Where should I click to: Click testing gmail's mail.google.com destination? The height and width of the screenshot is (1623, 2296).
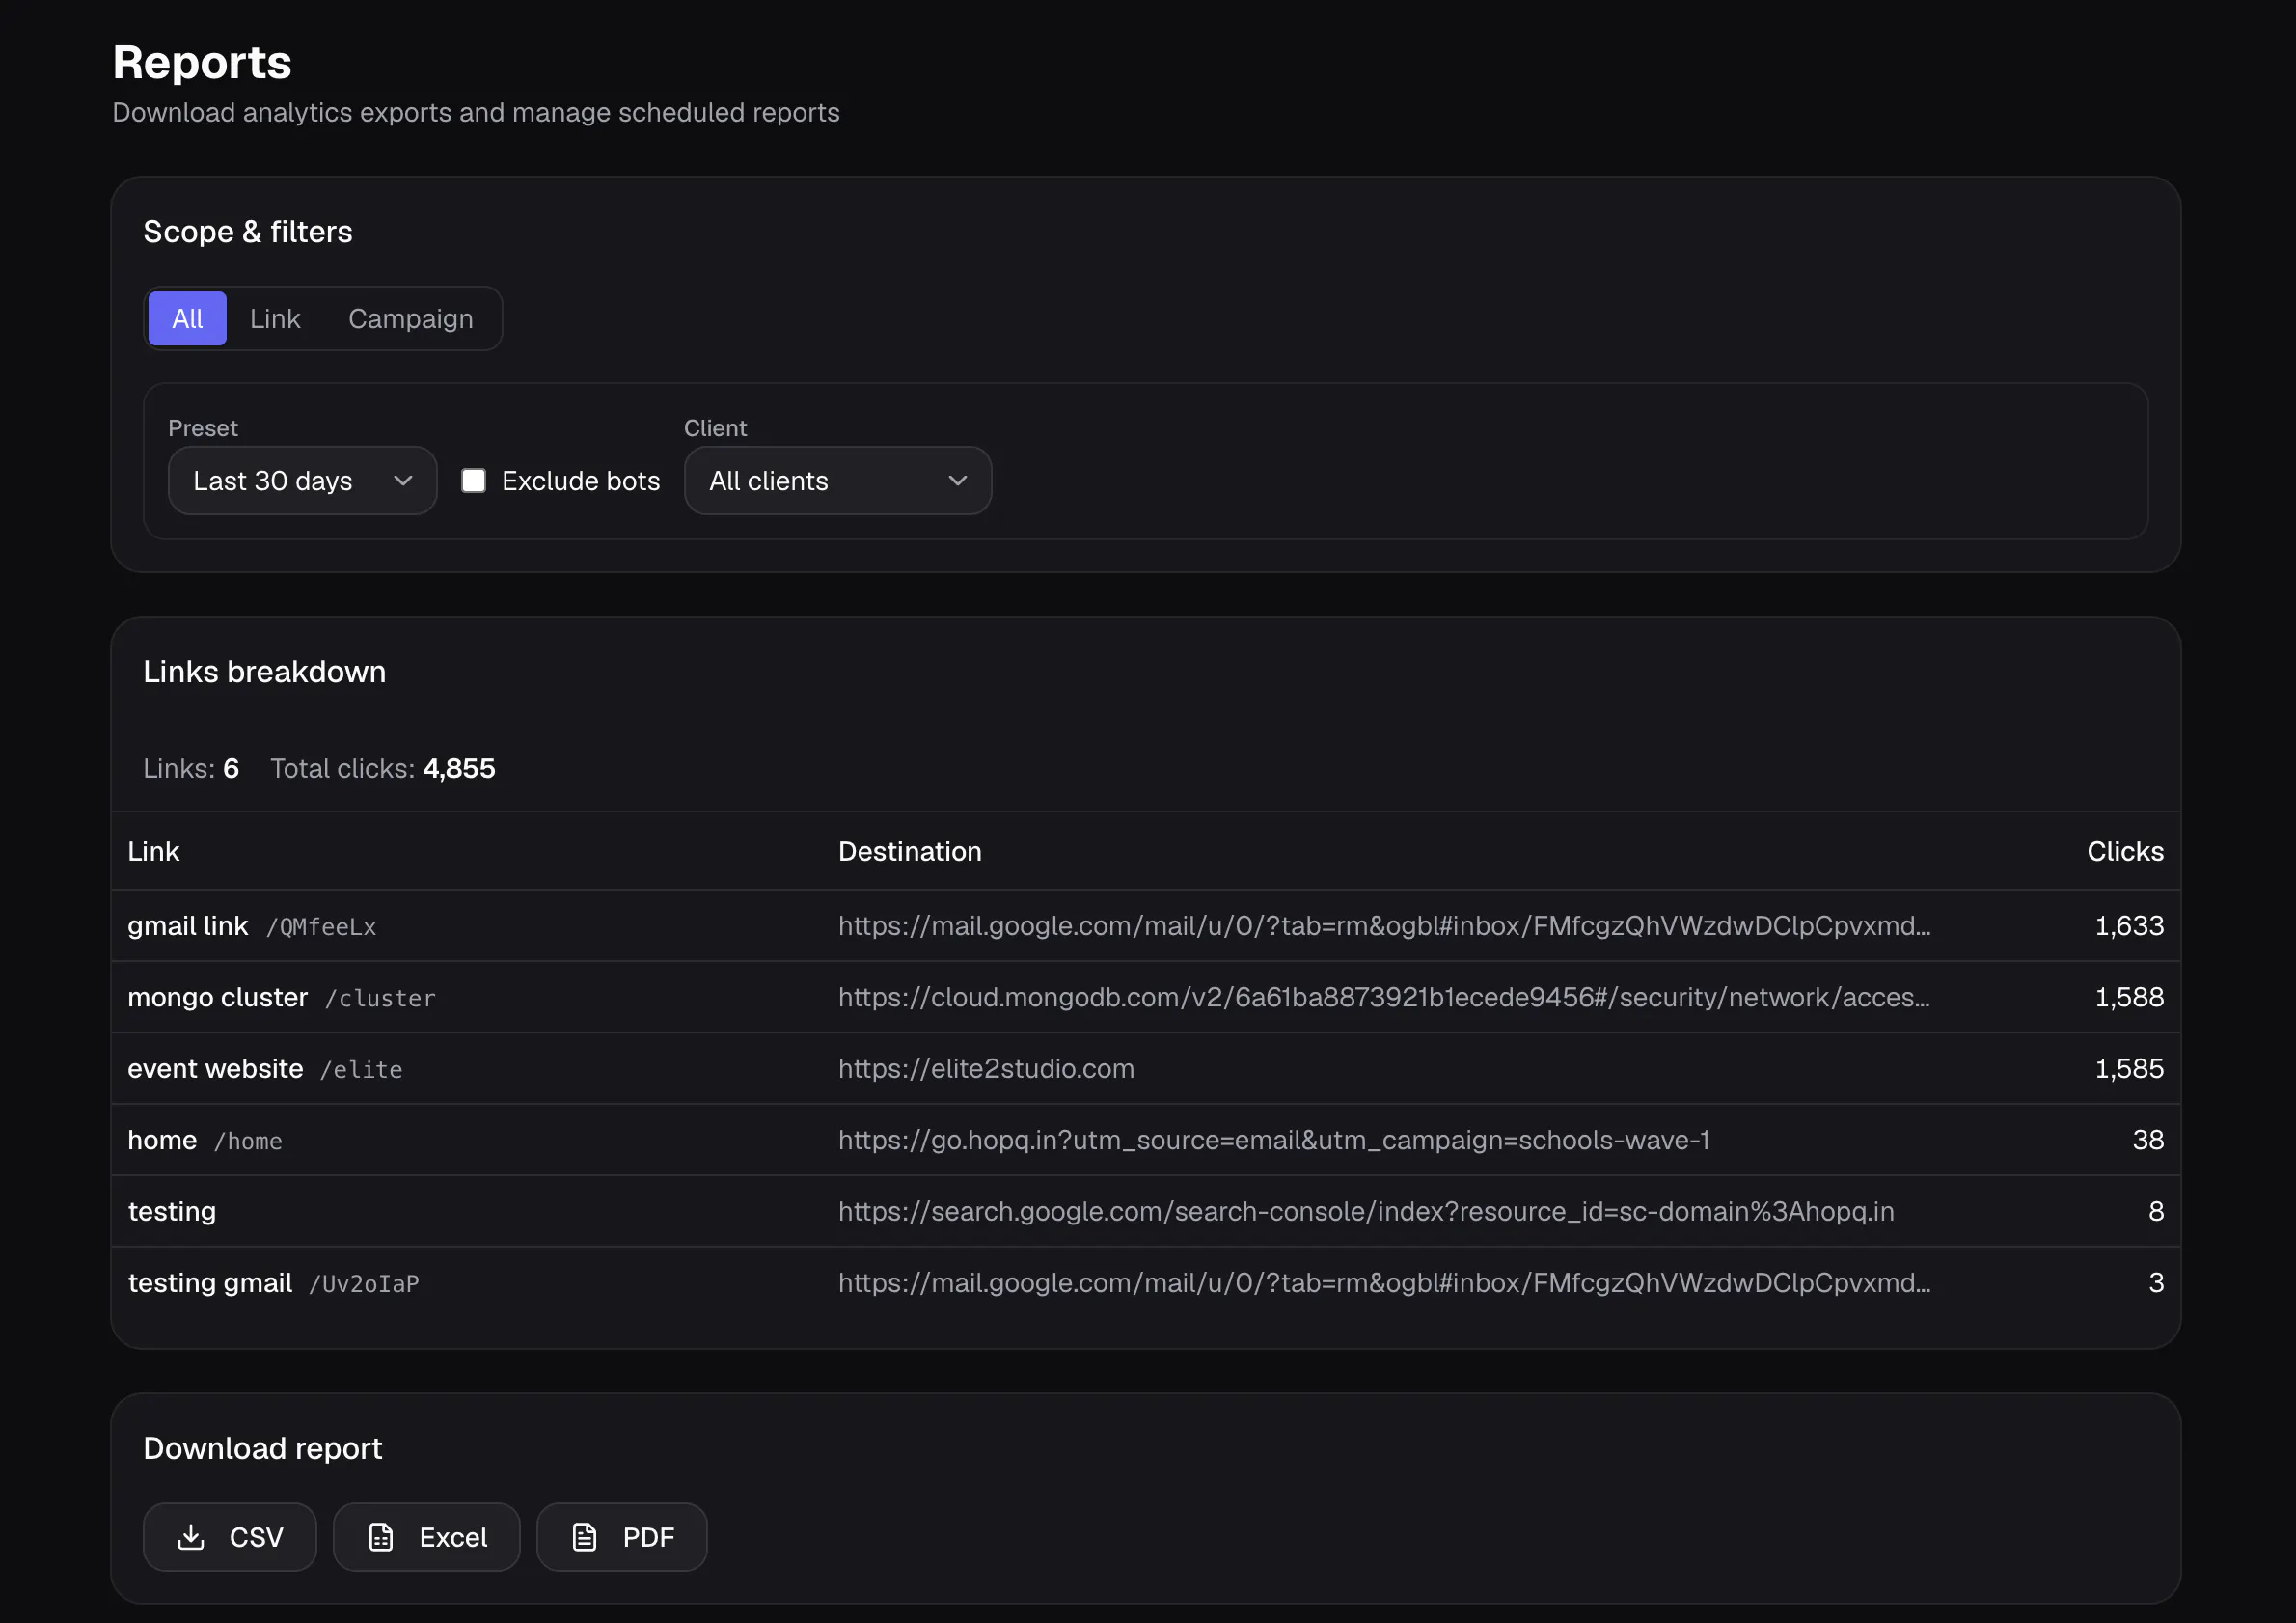tap(1384, 1283)
